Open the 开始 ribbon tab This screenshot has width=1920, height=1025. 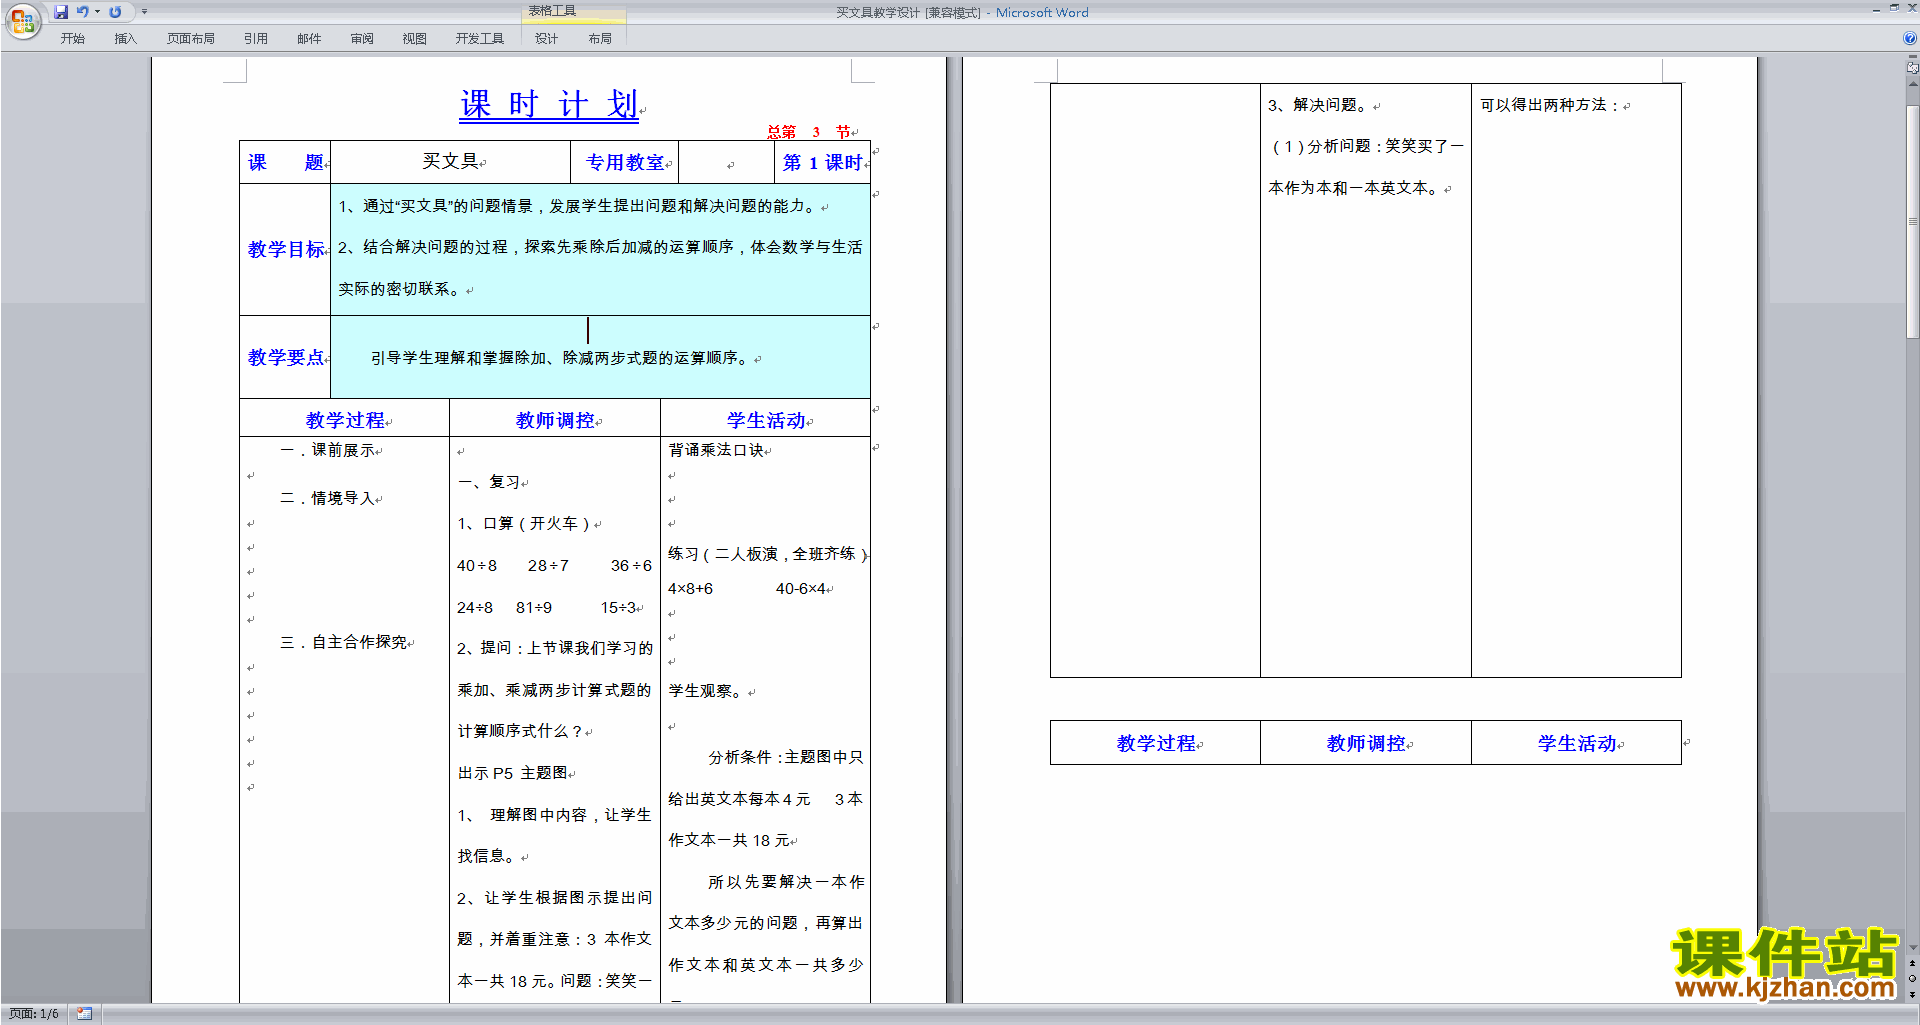click(x=72, y=38)
